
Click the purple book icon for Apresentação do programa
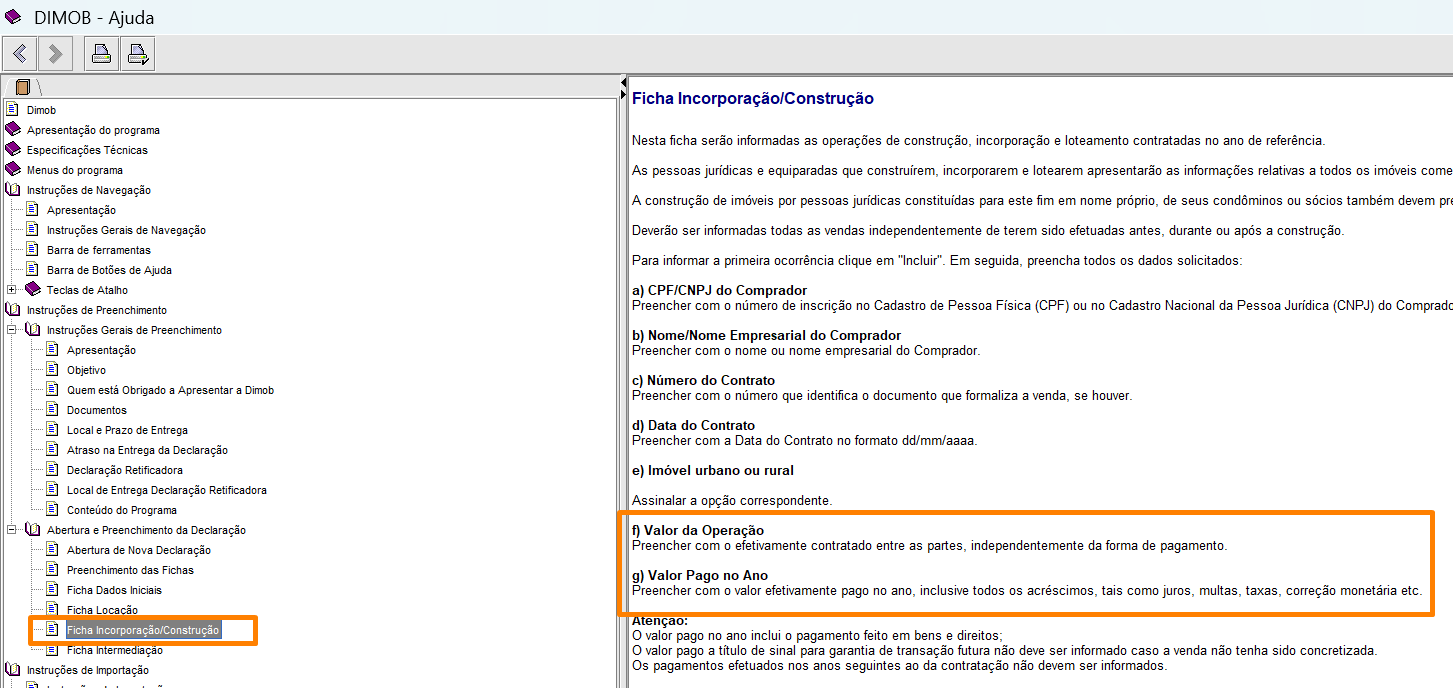12,130
